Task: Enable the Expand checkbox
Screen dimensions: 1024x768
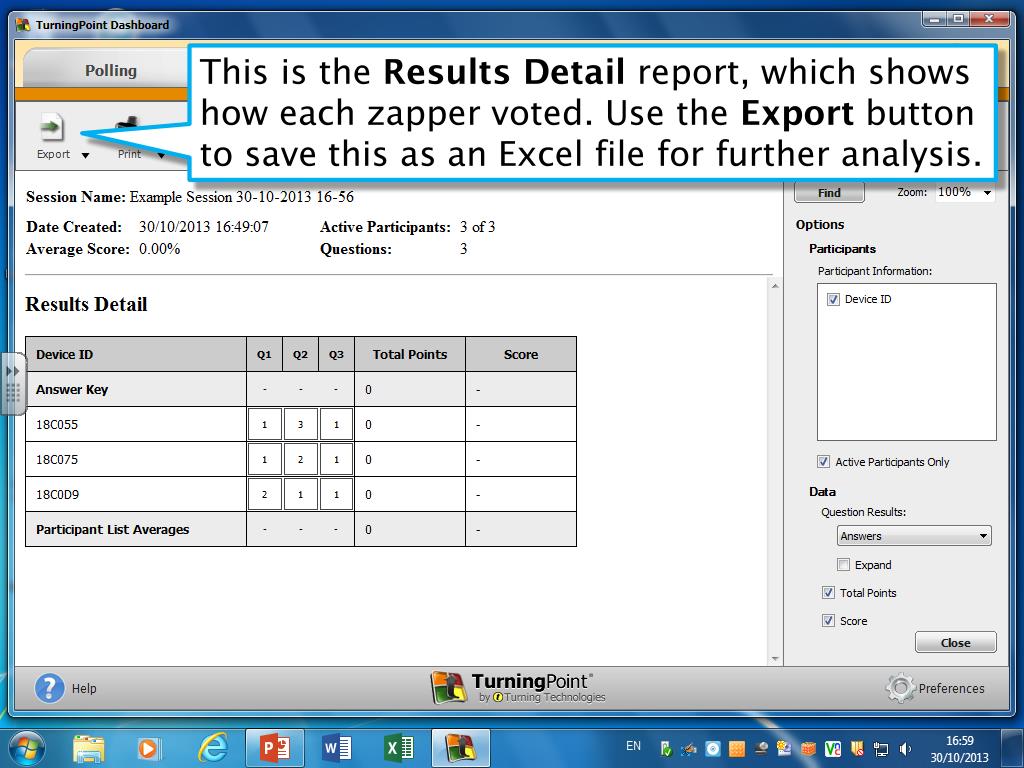Action: coord(843,565)
